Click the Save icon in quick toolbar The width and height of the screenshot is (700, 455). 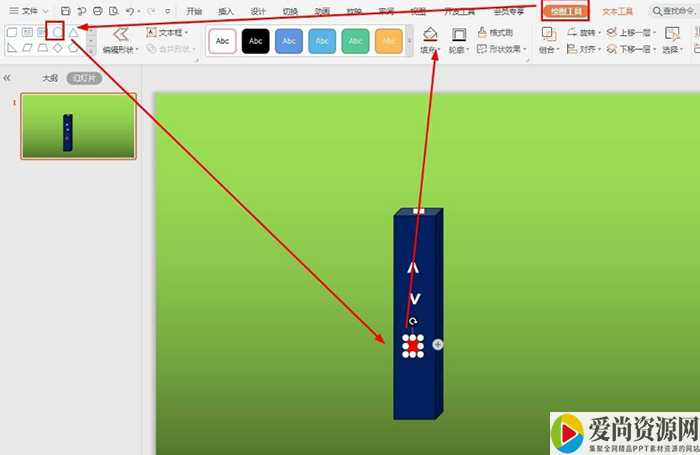tap(65, 11)
